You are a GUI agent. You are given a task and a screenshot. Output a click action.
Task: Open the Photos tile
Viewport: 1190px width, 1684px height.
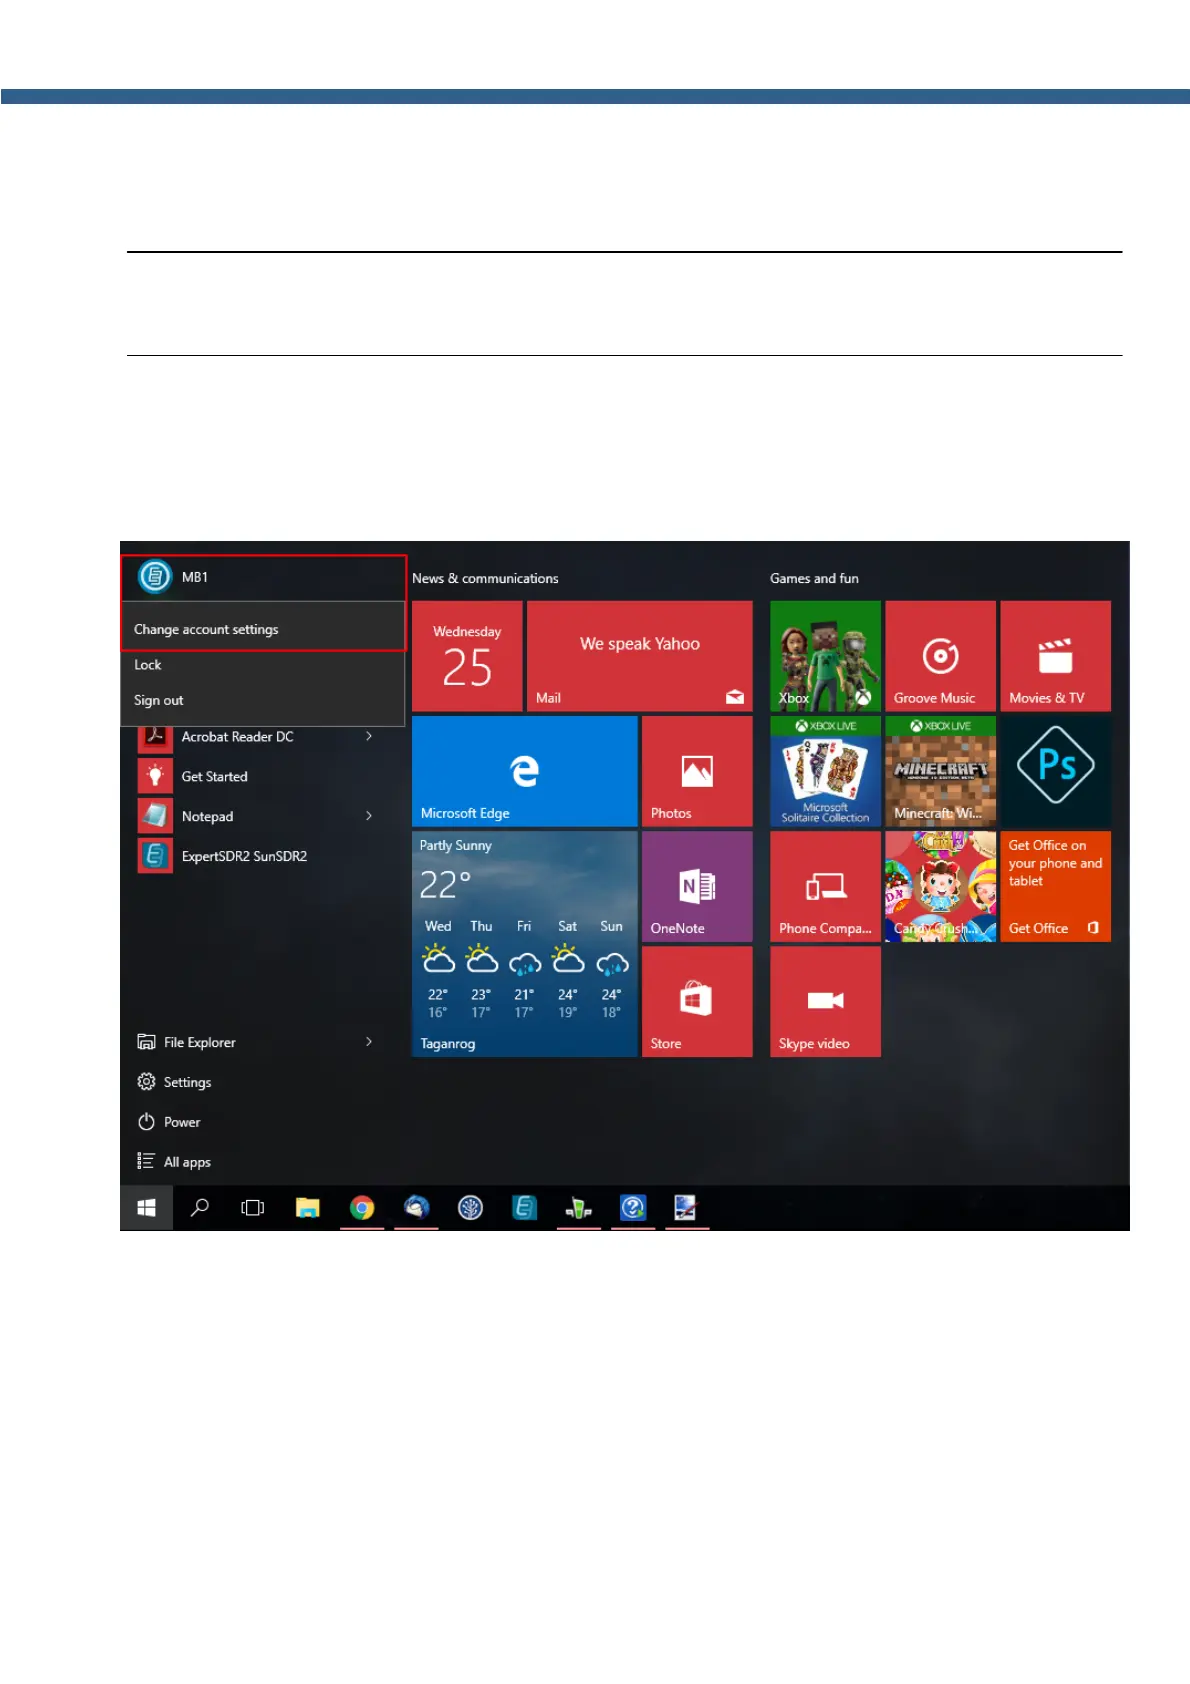[x=697, y=771]
